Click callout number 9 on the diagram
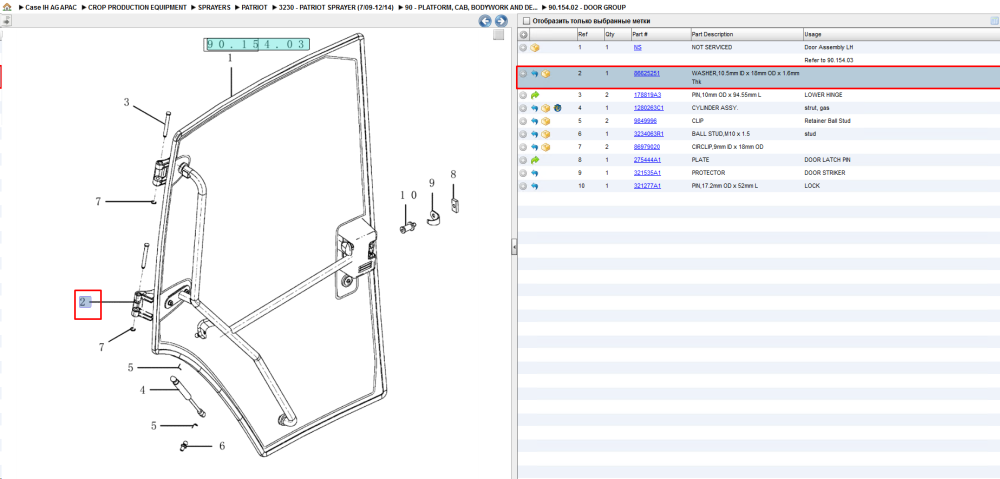This screenshot has height=479, width=1000. click(x=432, y=183)
